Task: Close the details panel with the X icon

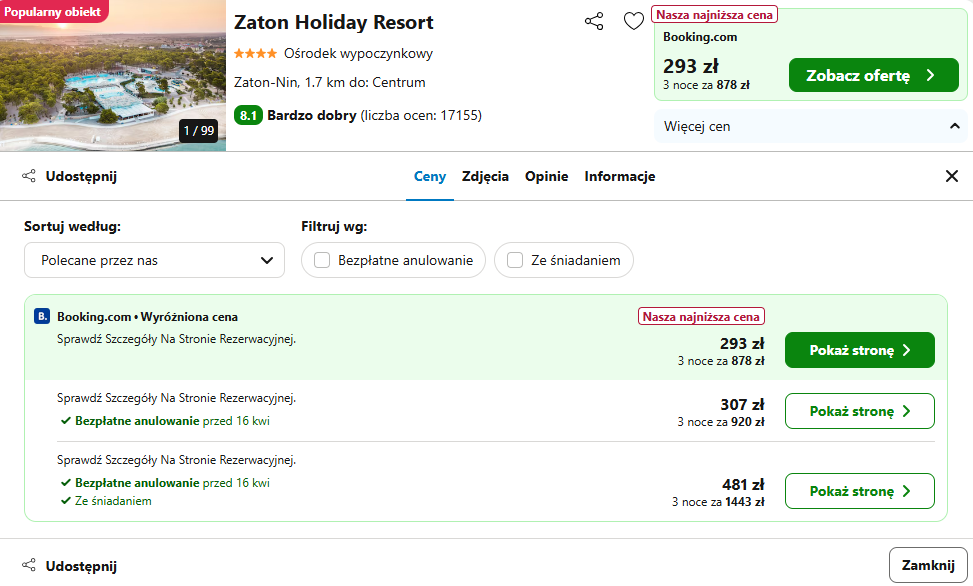Action: tap(951, 176)
